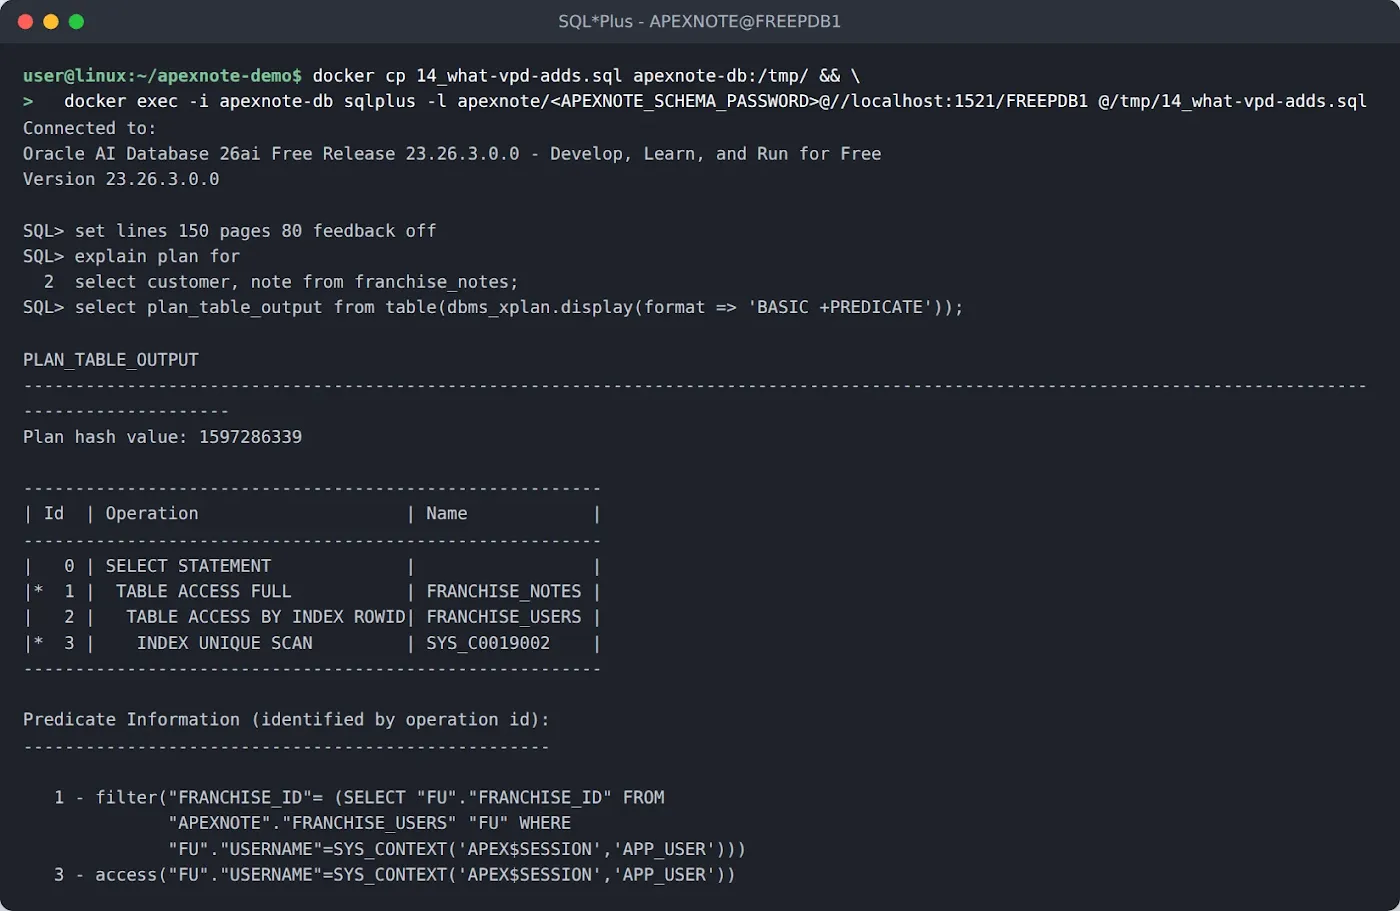Click the SYS_C0019002 index name
The height and width of the screenshot is (911, 1400).
(488, 643)
